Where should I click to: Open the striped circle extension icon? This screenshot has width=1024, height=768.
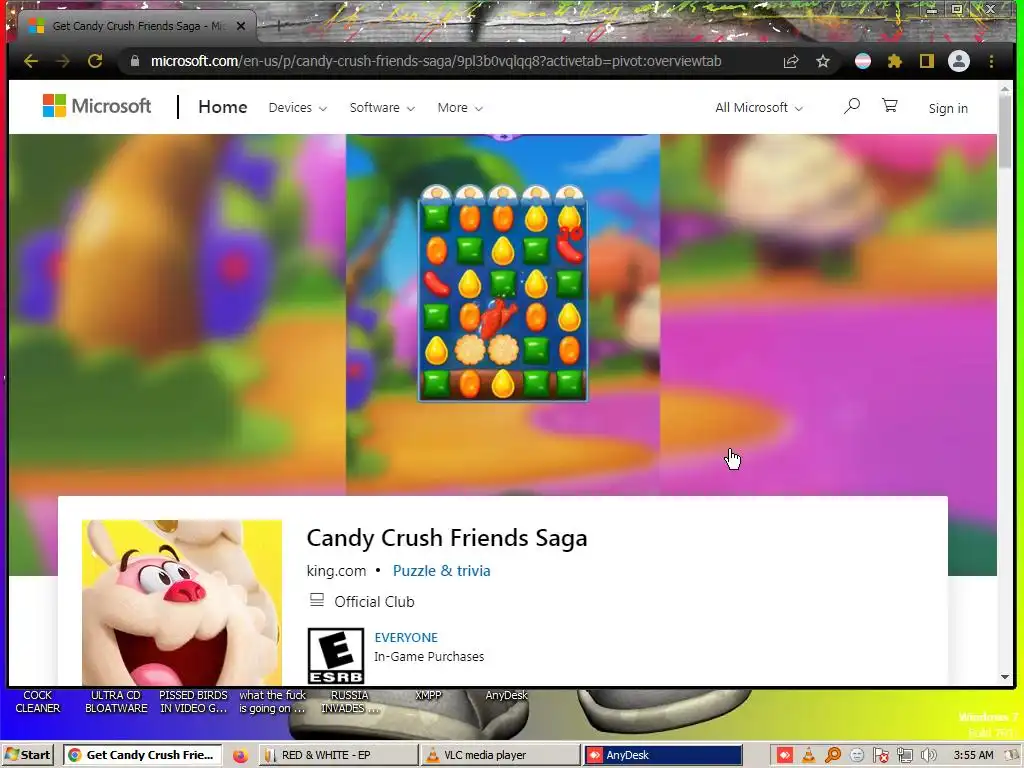[x=863, y=61]
